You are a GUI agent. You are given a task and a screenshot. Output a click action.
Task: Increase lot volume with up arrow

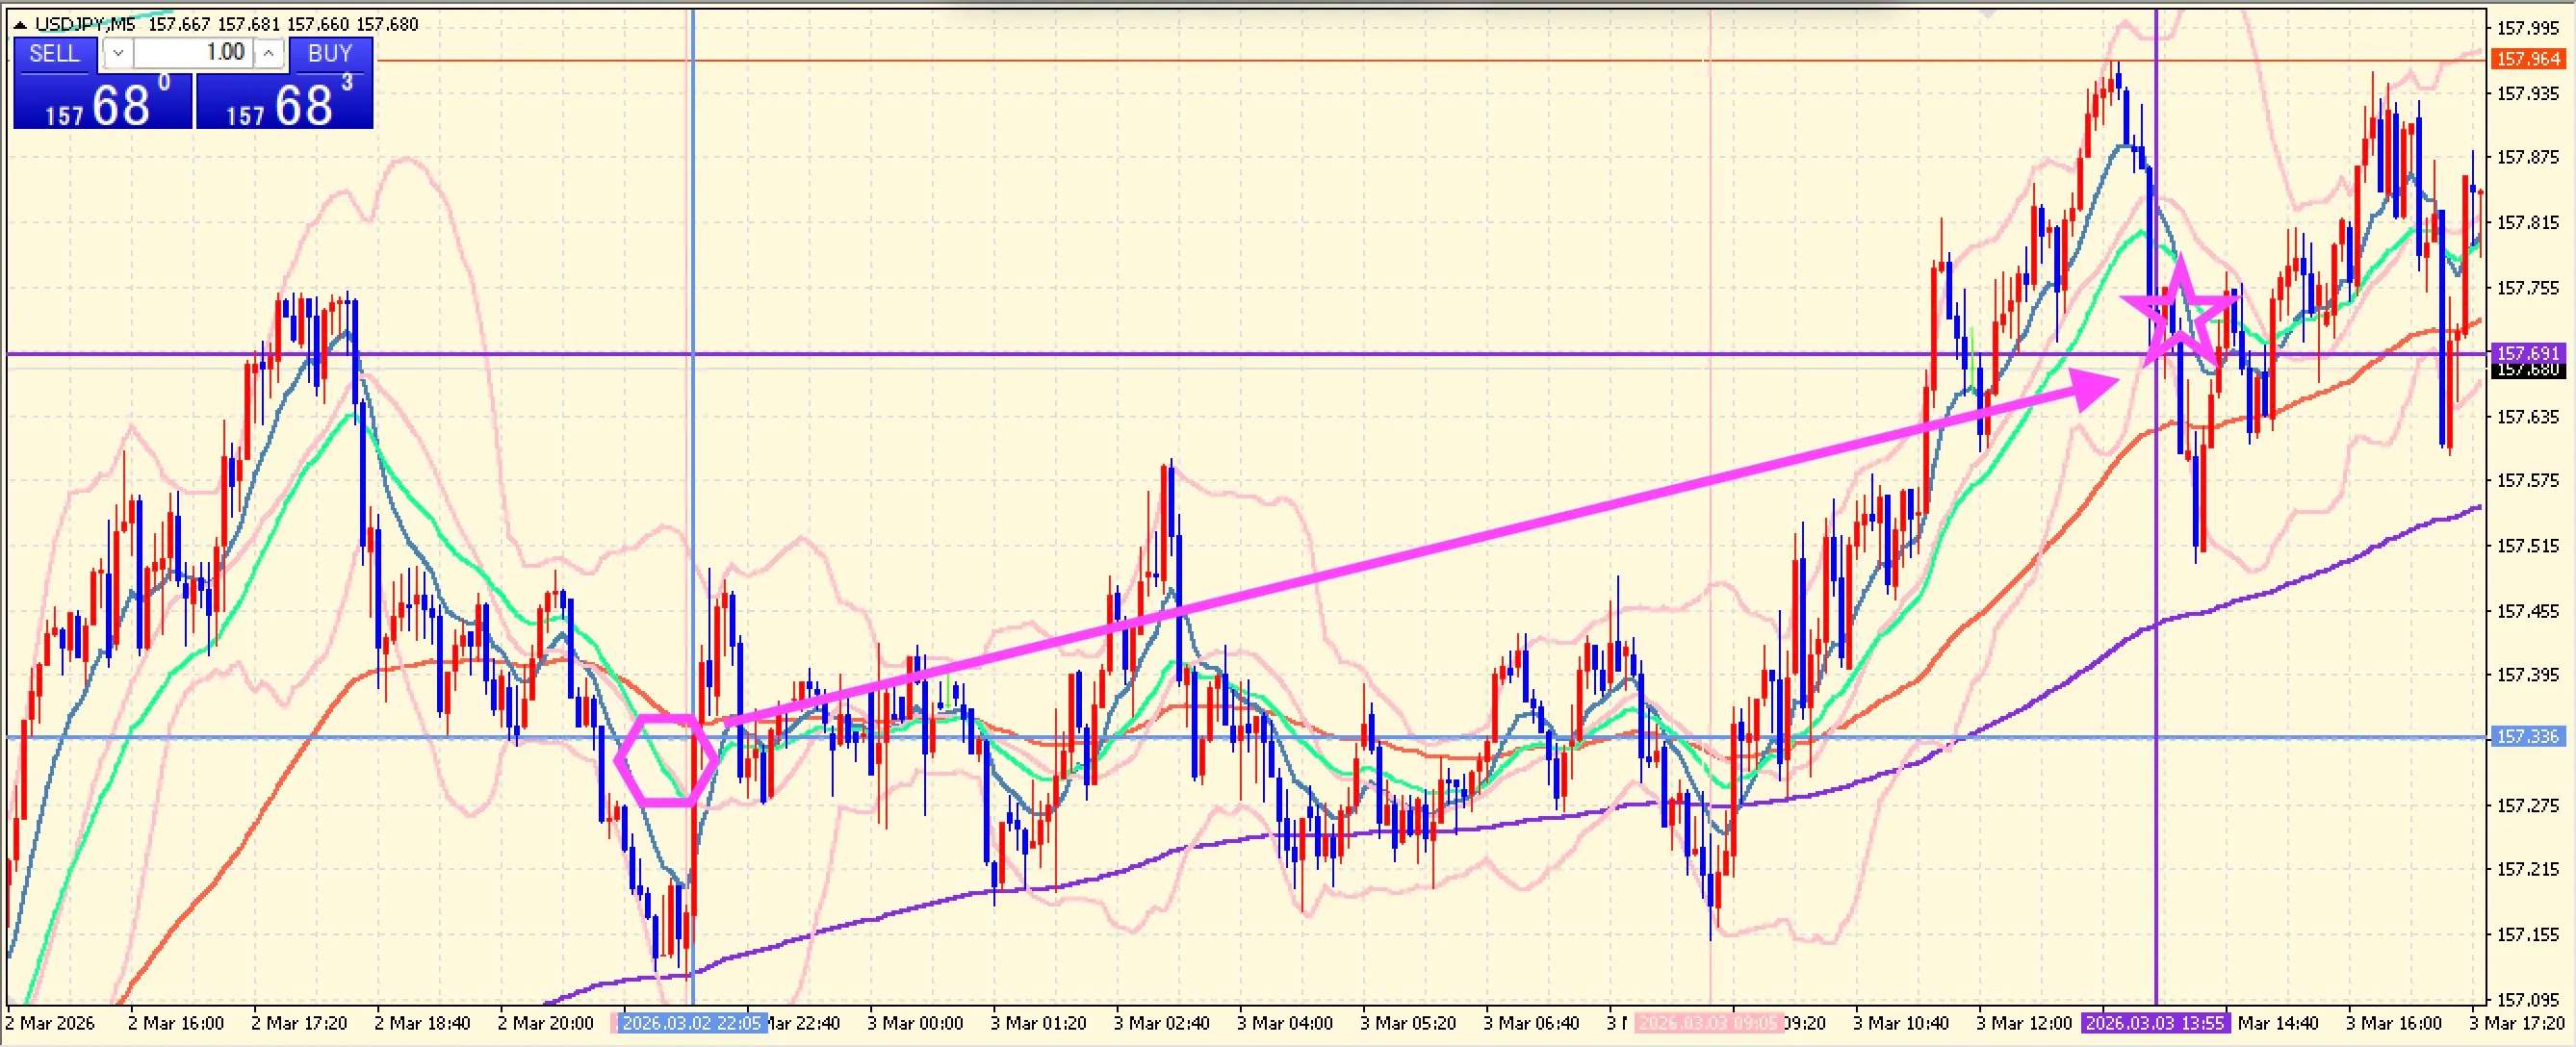click(x=269, y=54)
